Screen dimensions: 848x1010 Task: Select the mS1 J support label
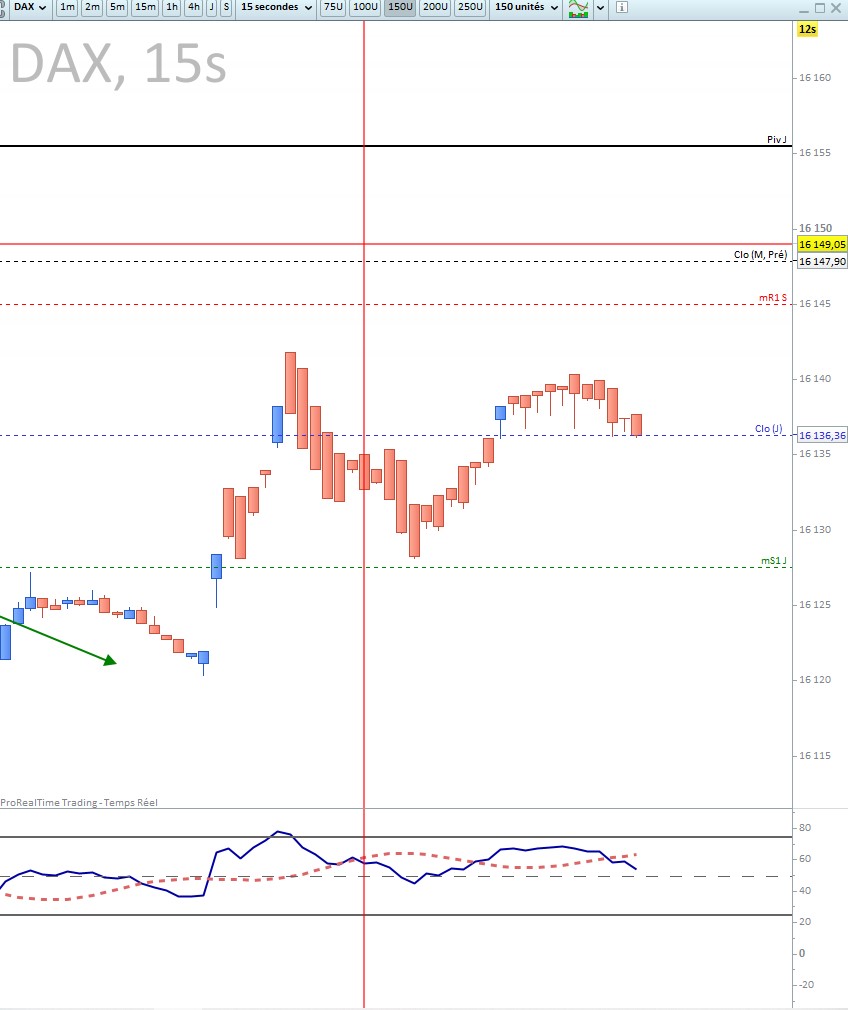774,560
